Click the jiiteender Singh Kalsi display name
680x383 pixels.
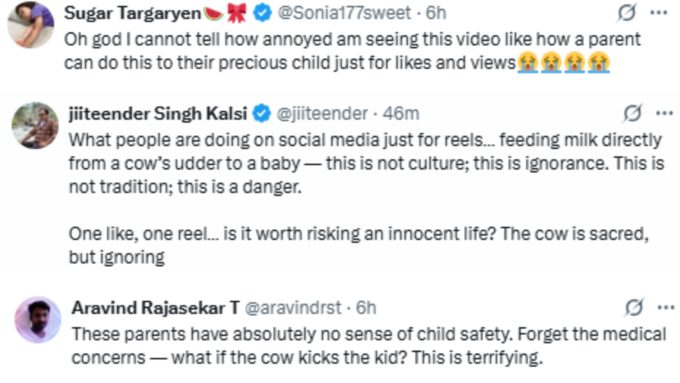[x=158, y=114]
